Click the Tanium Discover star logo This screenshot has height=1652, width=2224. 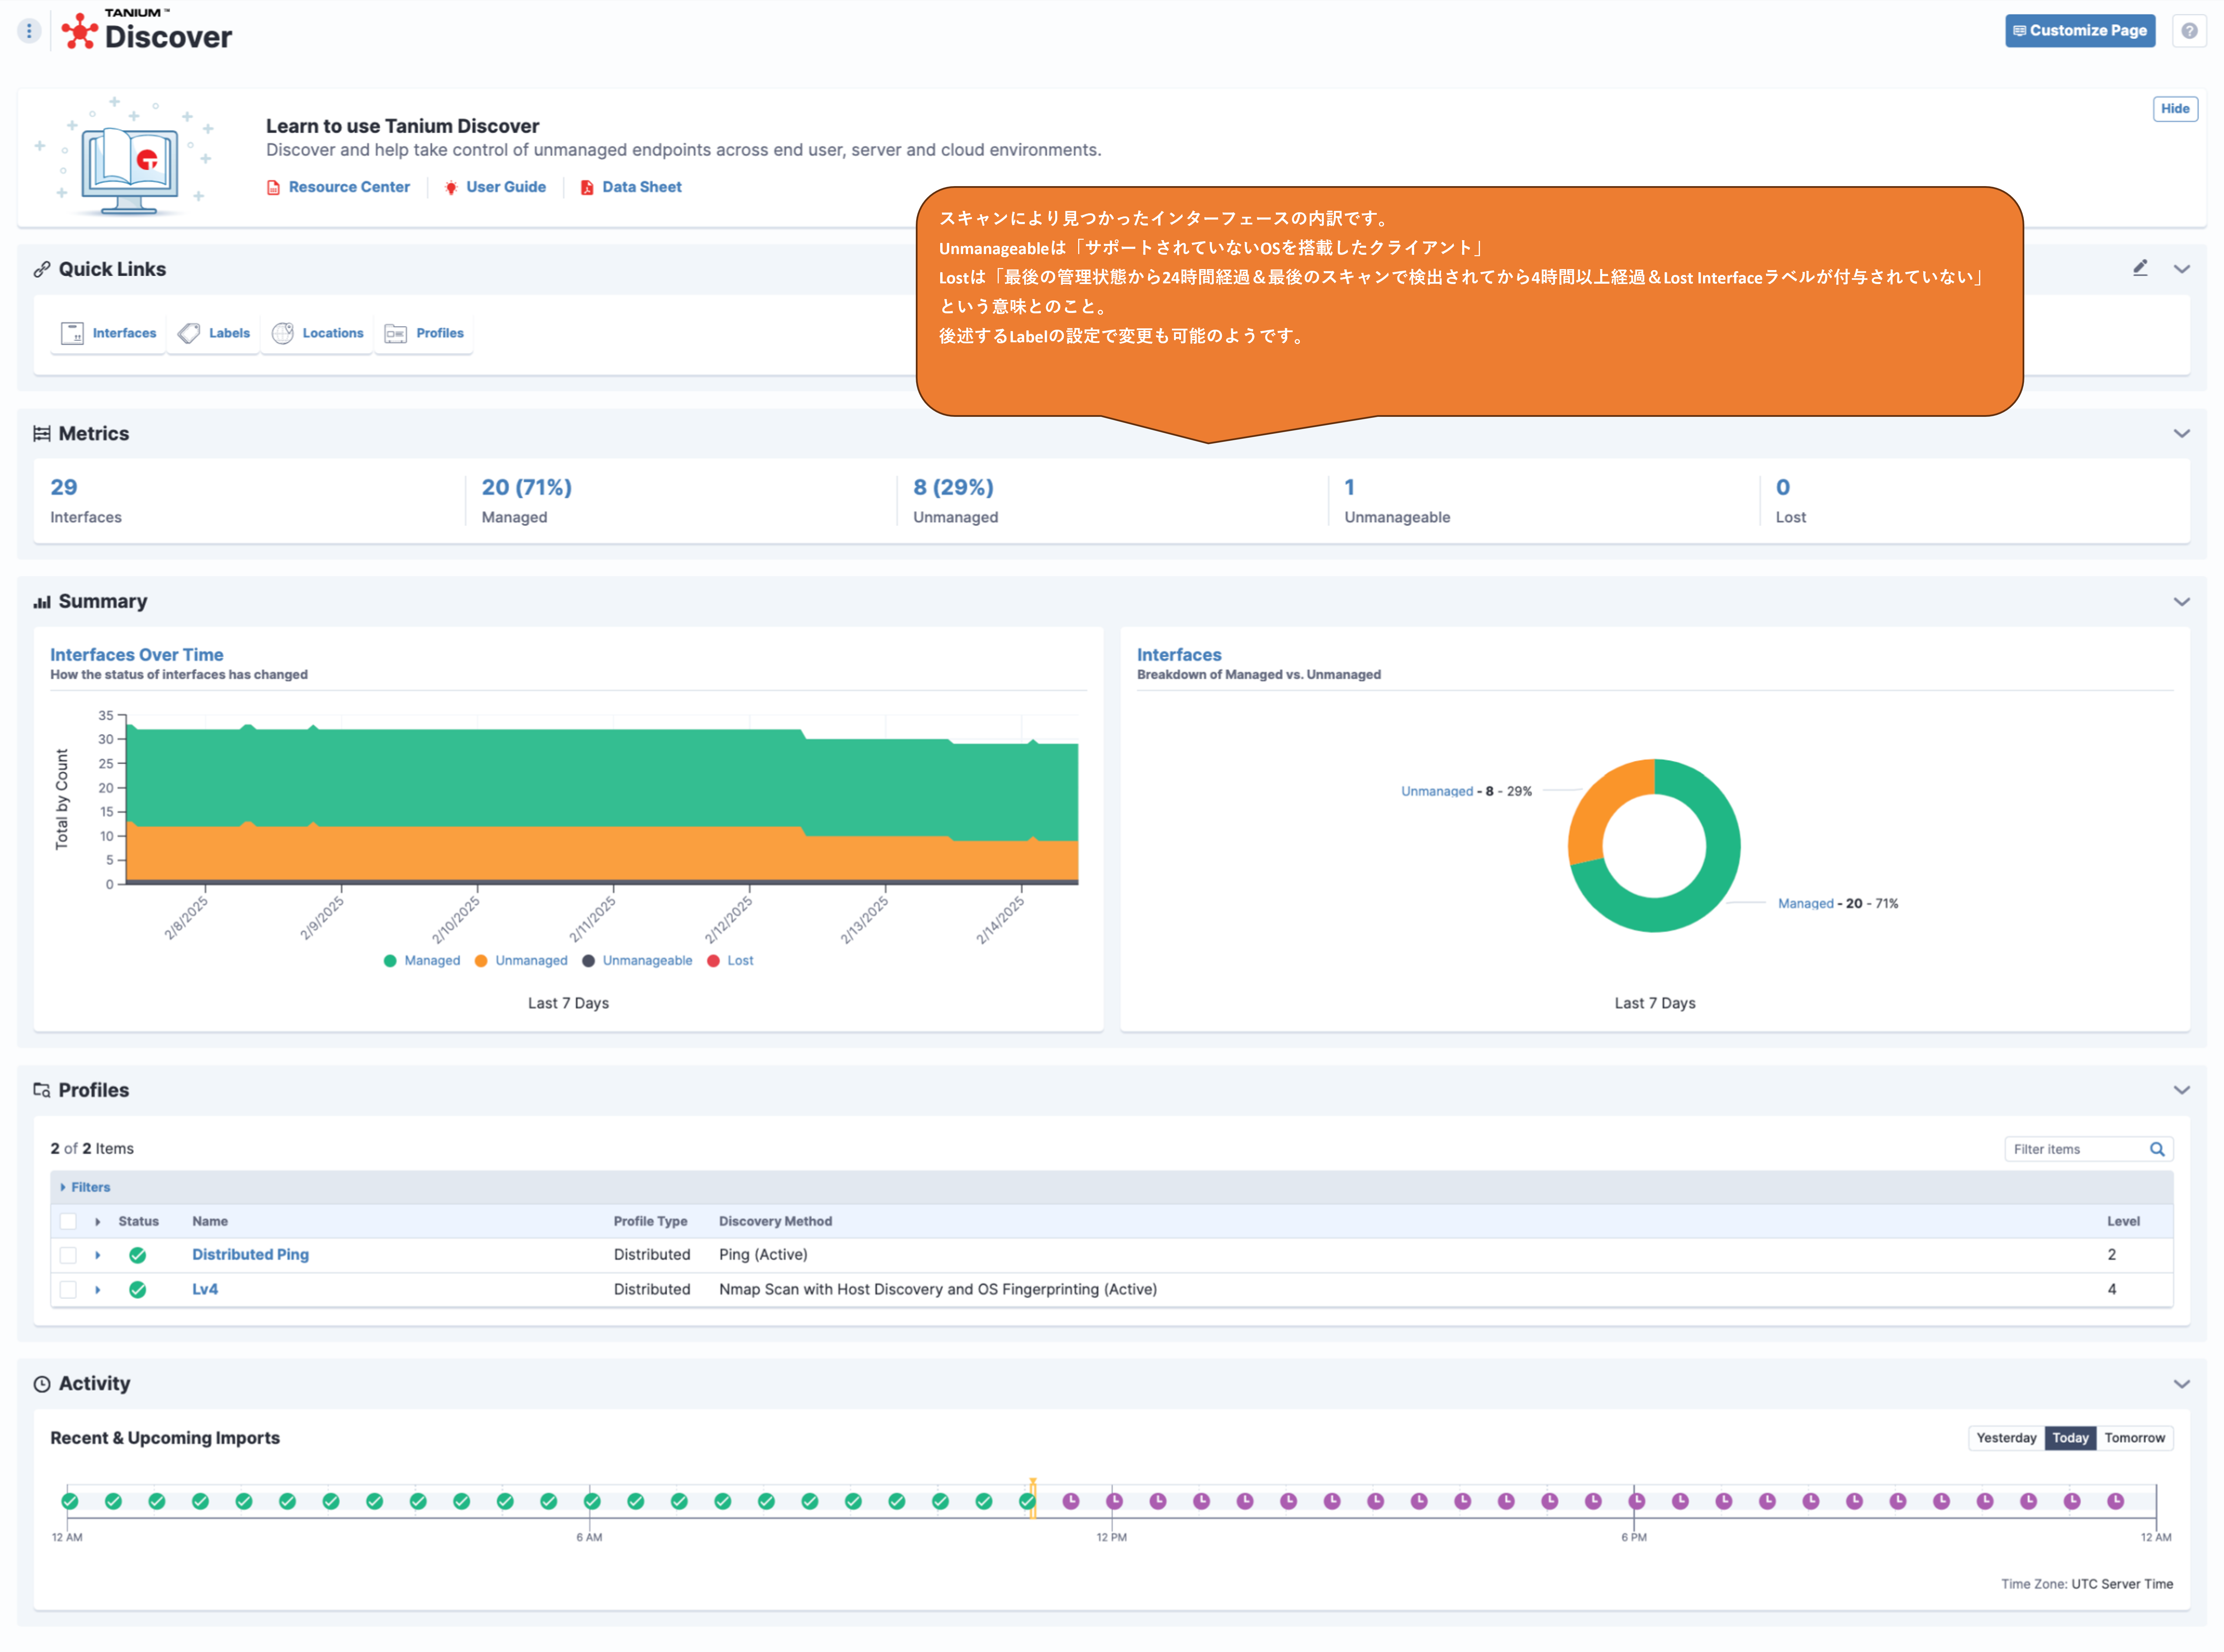pos(80,31)
